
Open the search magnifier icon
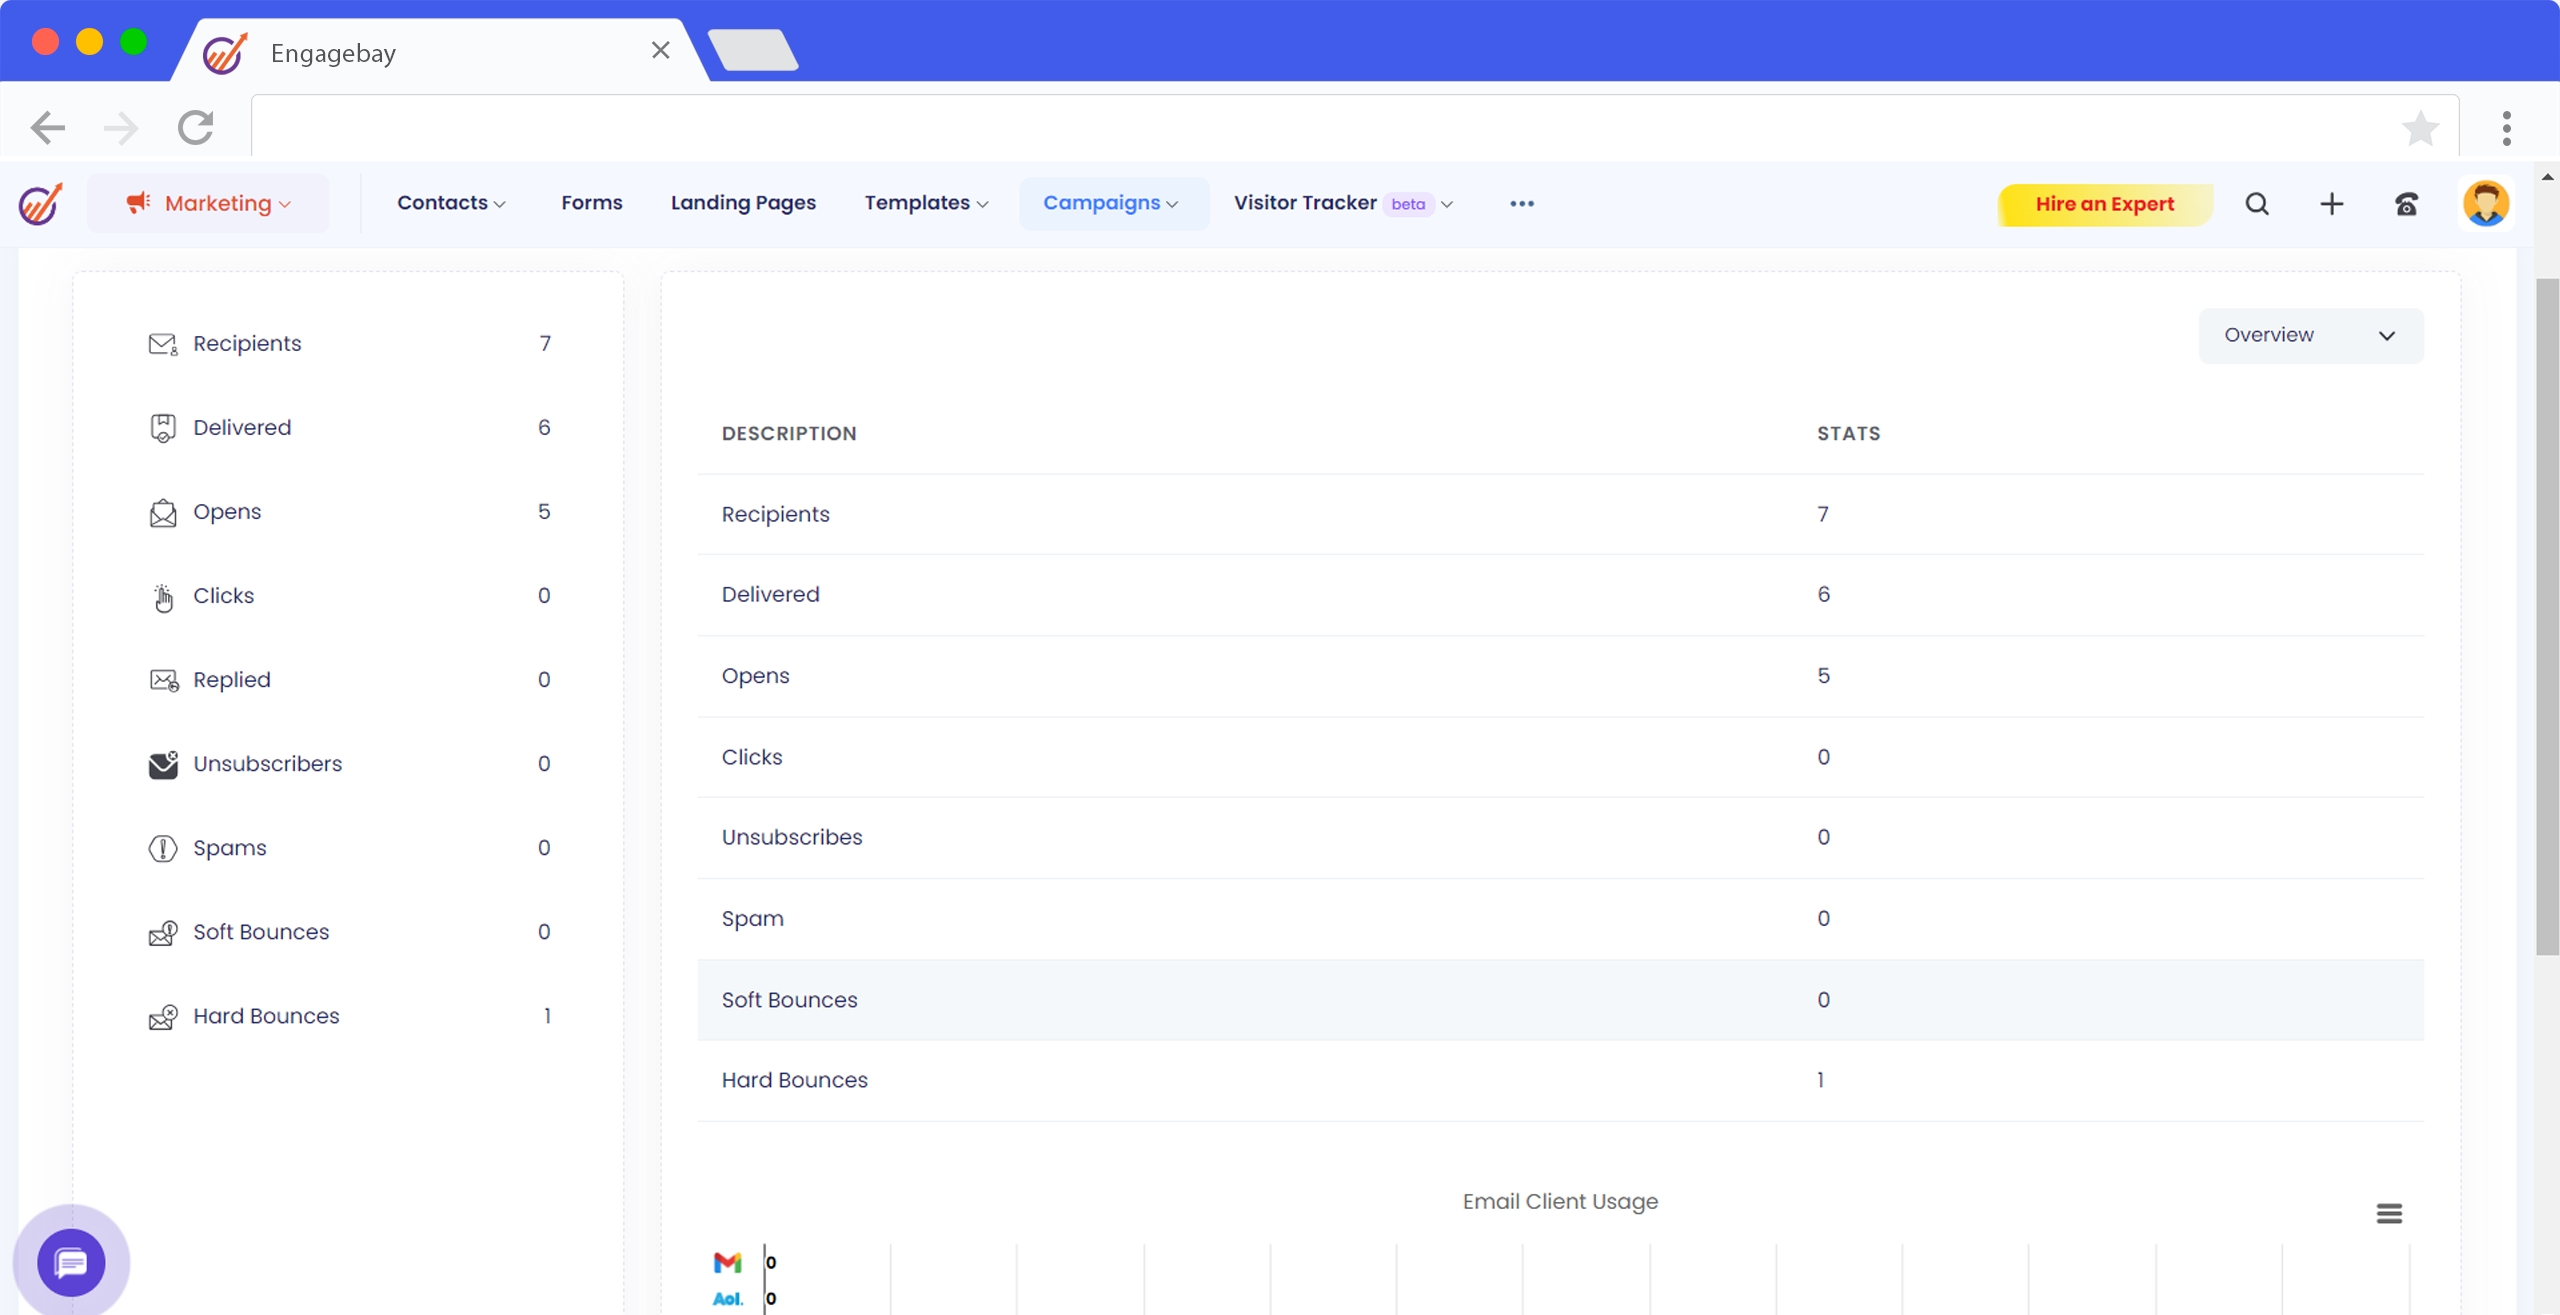(x=2257, y=204)
